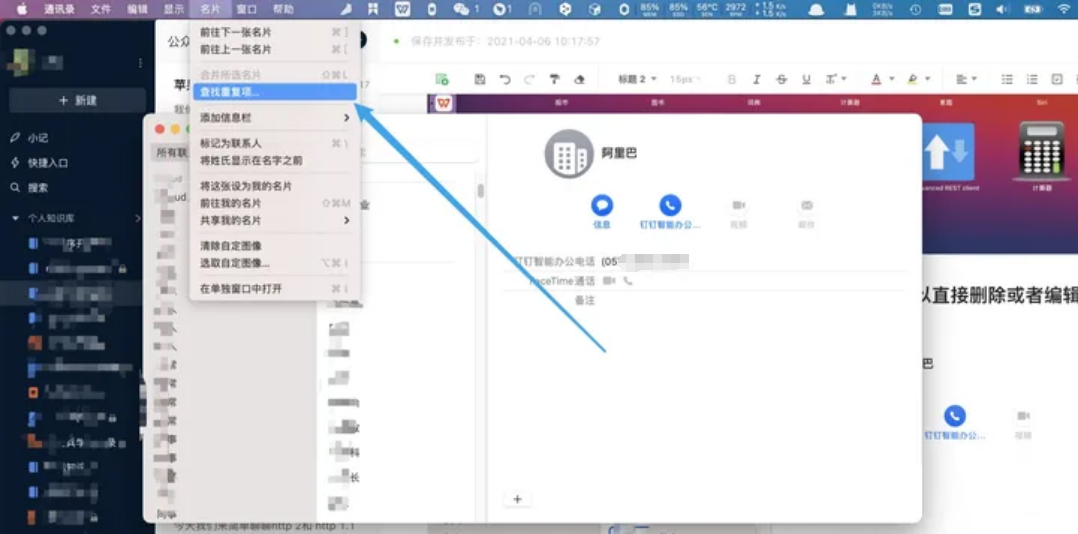
Task: Choose 清除自定图像 menu item
Action: point(274,245)
